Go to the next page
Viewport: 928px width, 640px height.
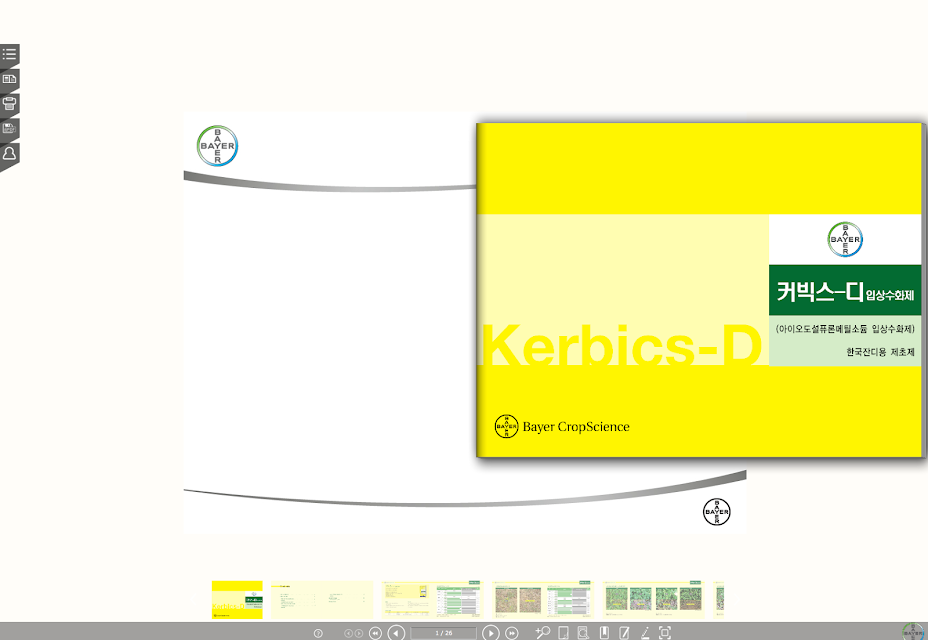click(x=491, y=633)
